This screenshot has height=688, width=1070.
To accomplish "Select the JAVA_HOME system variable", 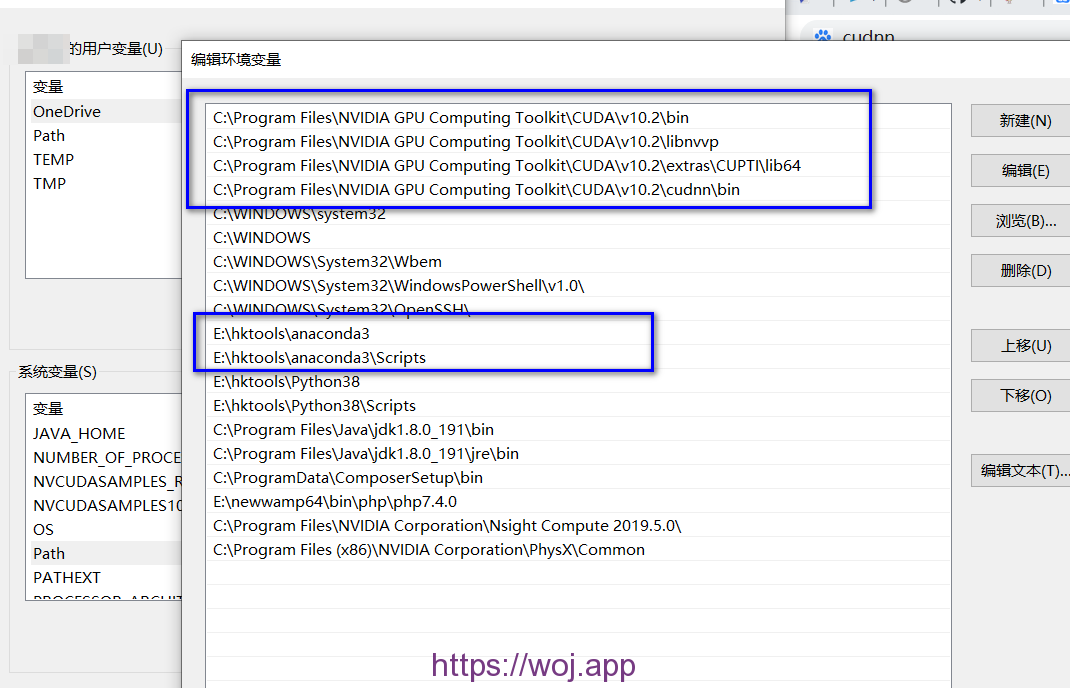I will pyautogui.click(x=77, y=433).
